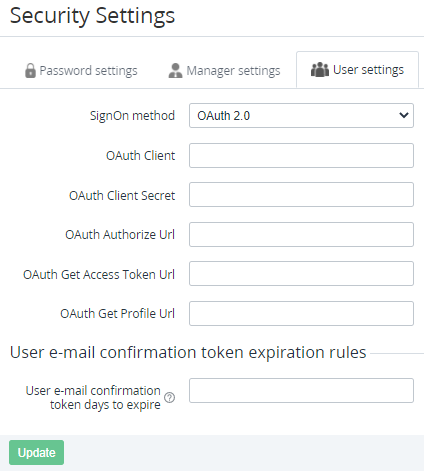Select the OAuth Authorize Url text box
The height and width of the screenshot is (475, 424).
(x=301, y=235)
